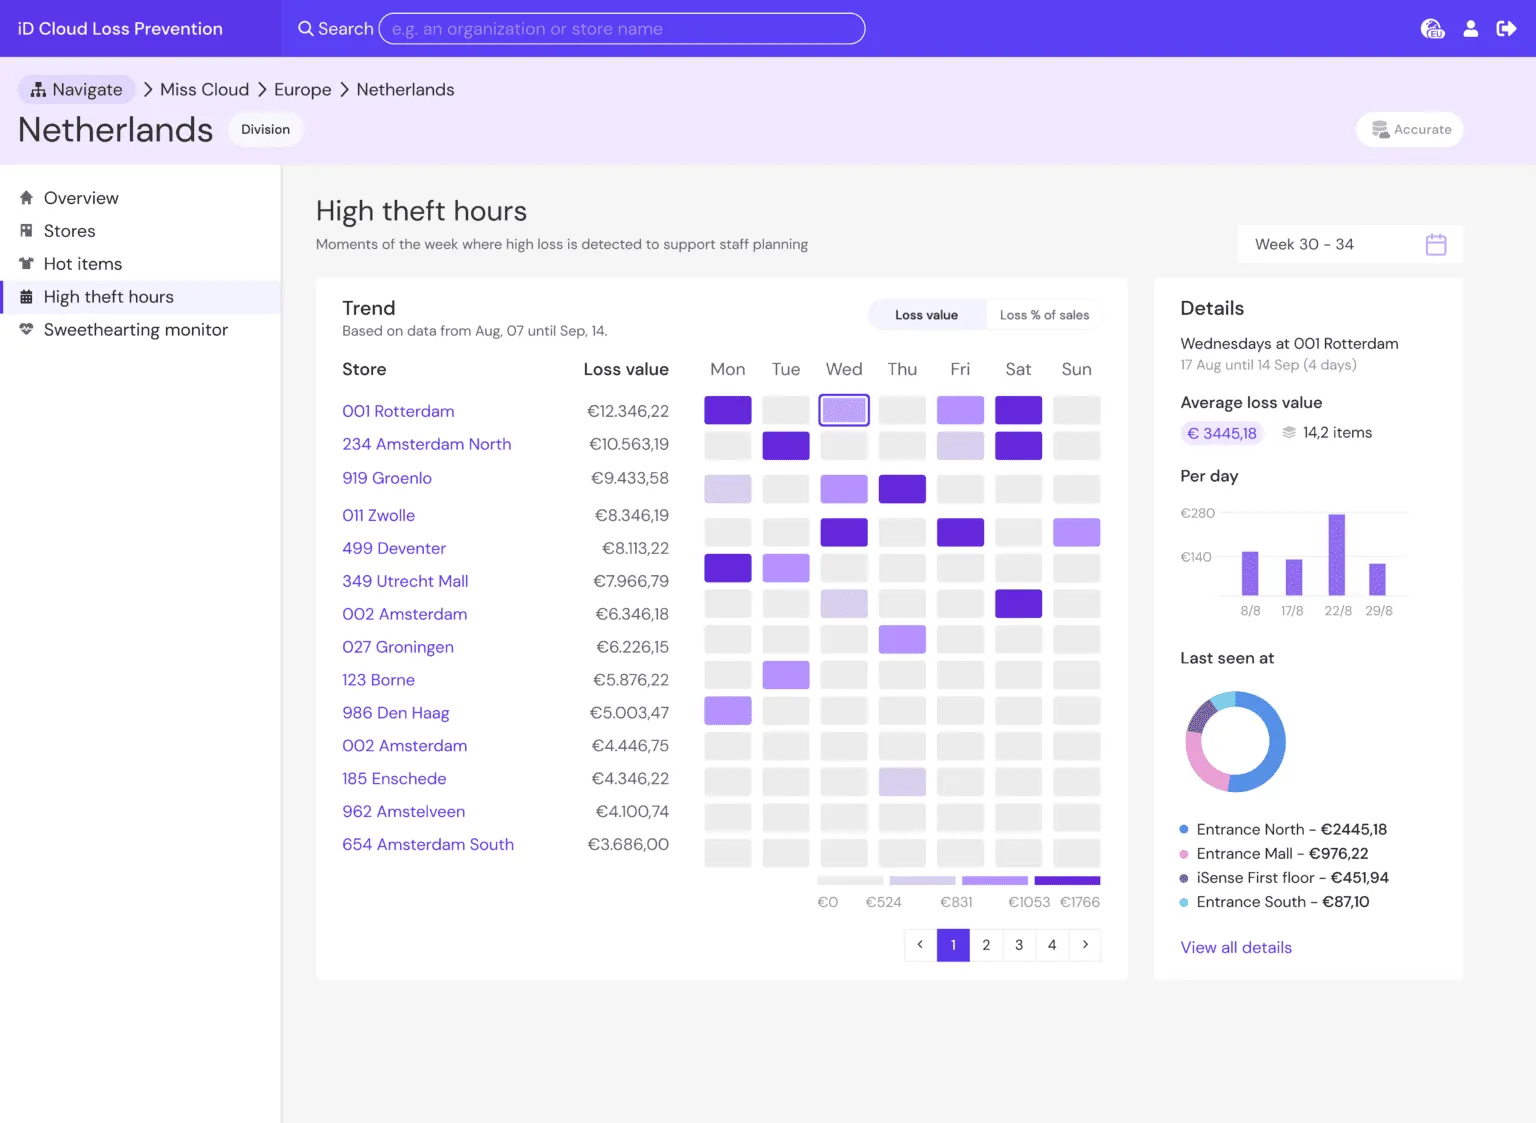Click the Sweethearting monitor heart icon
This screenshot has height=1123, width=1536.
click(27, 330)
